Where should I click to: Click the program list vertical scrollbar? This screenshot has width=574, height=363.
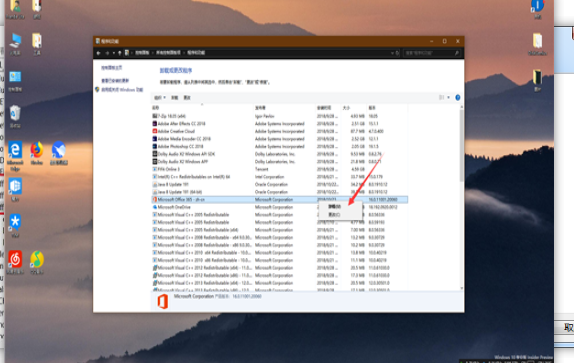(x=462, y=146)
